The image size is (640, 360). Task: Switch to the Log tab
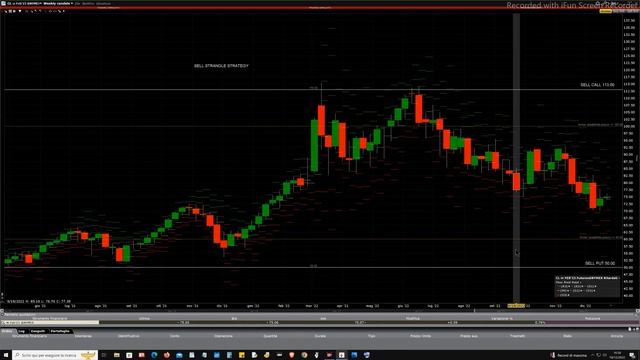(21, 331)
